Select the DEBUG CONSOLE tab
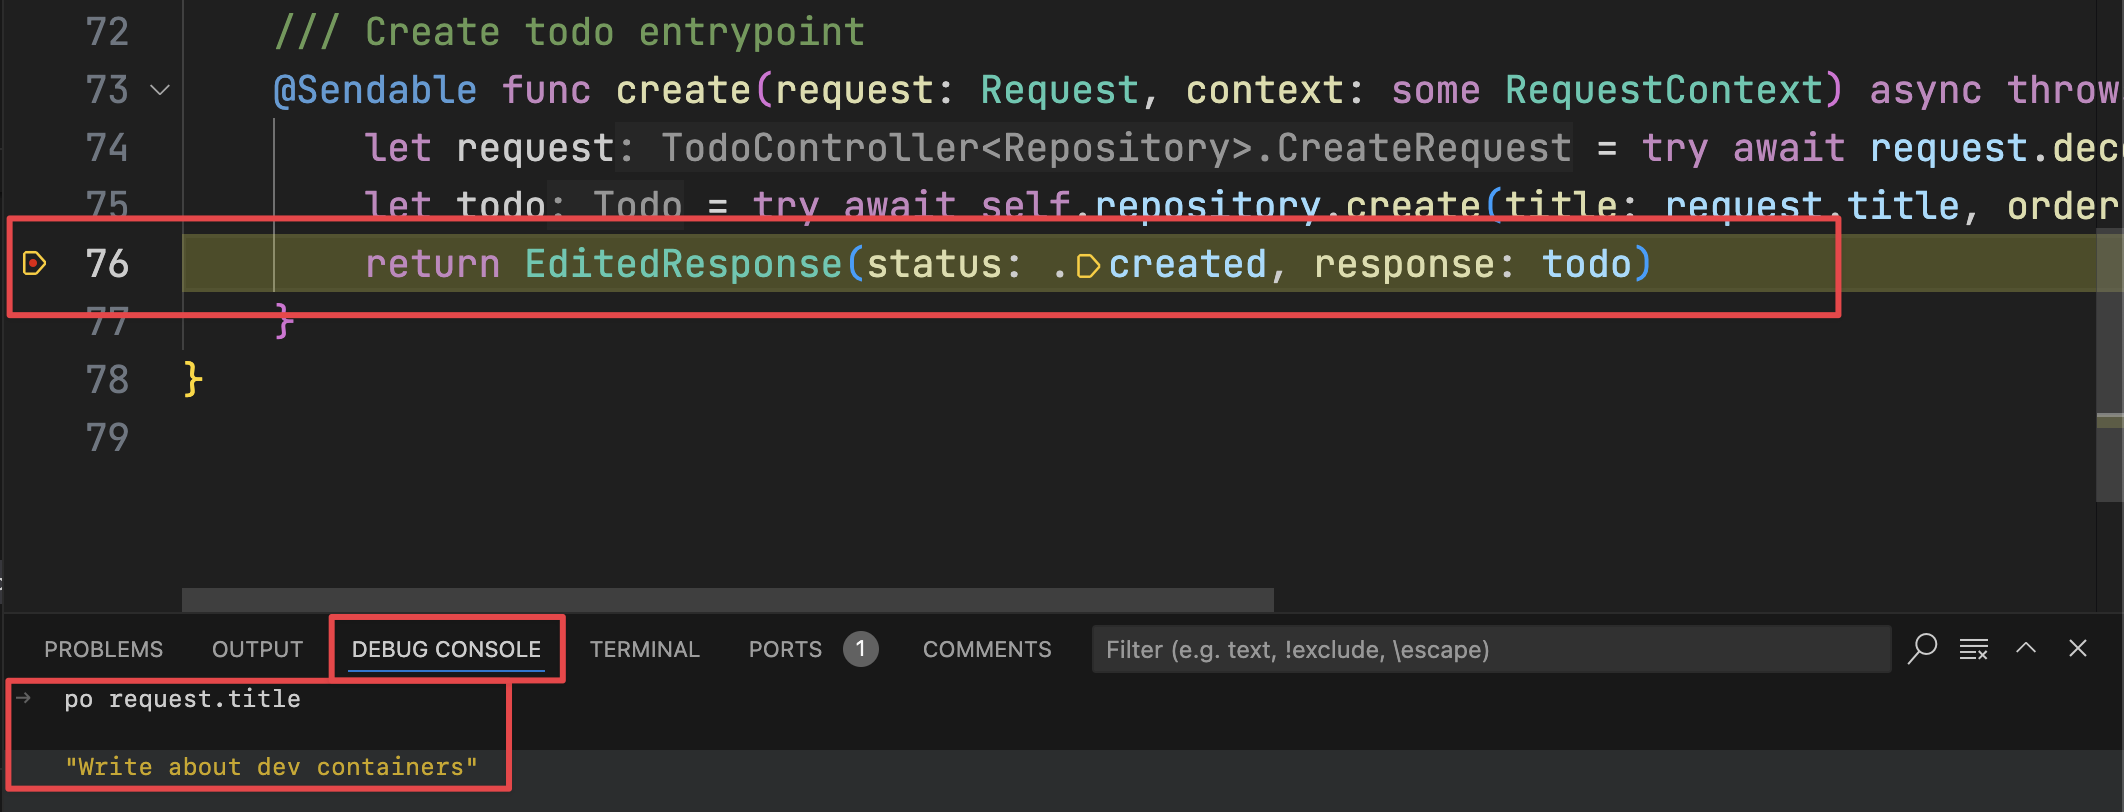 coord(446,650)
